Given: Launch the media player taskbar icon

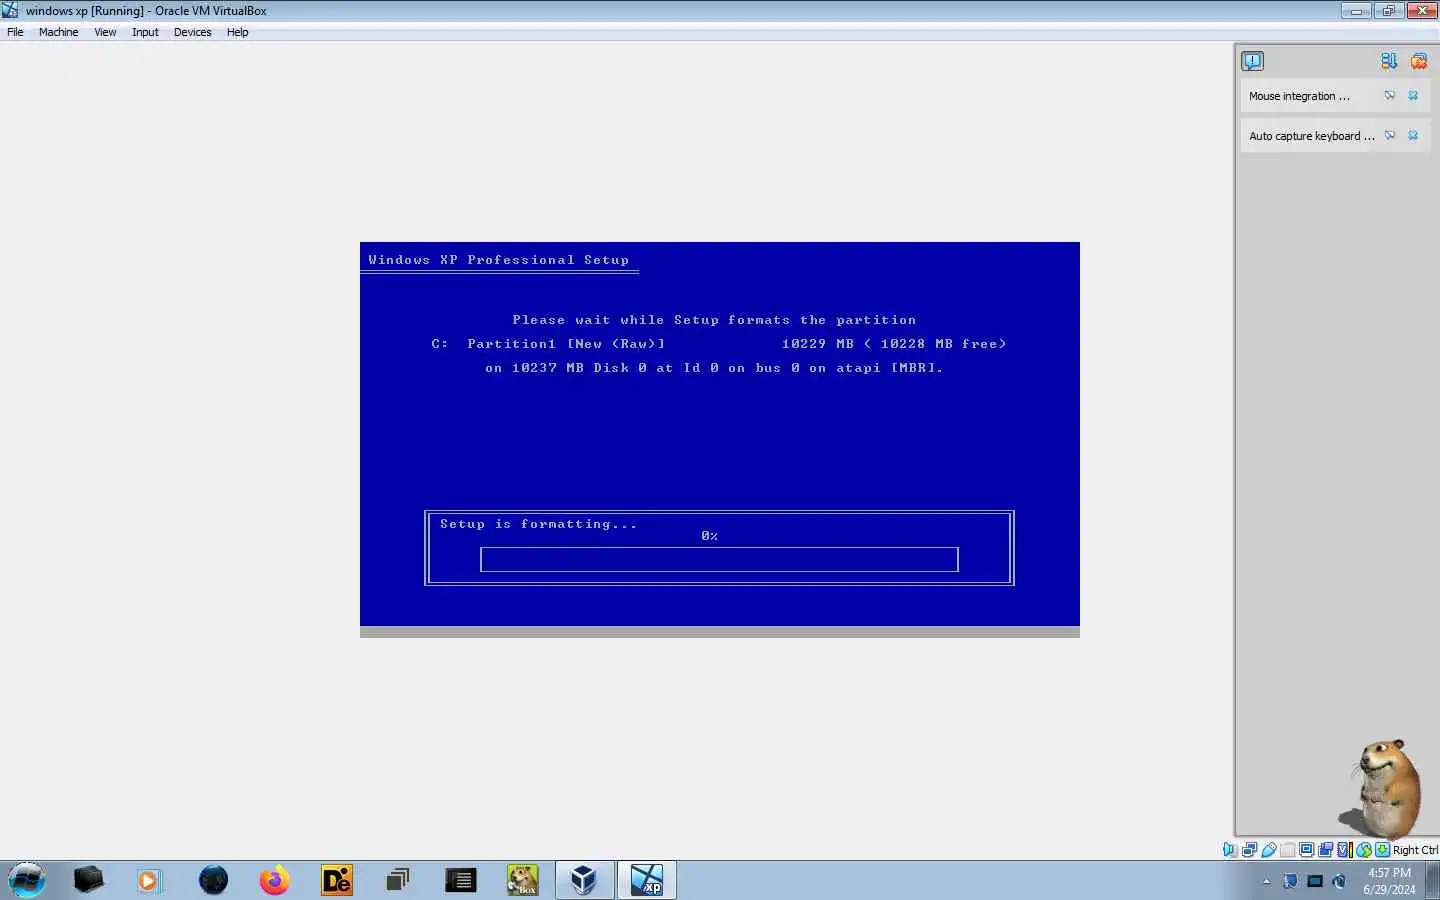Looking at the screenshot, I should tap(149, 880).
